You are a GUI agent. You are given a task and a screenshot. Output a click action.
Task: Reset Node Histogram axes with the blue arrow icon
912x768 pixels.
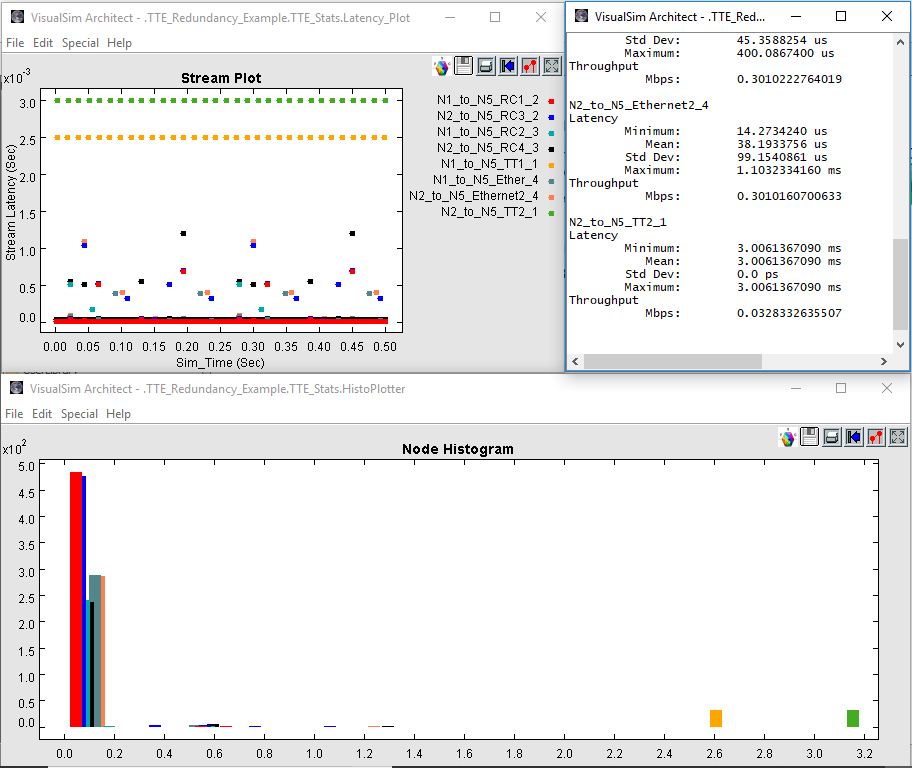click(x=854, y=437)
